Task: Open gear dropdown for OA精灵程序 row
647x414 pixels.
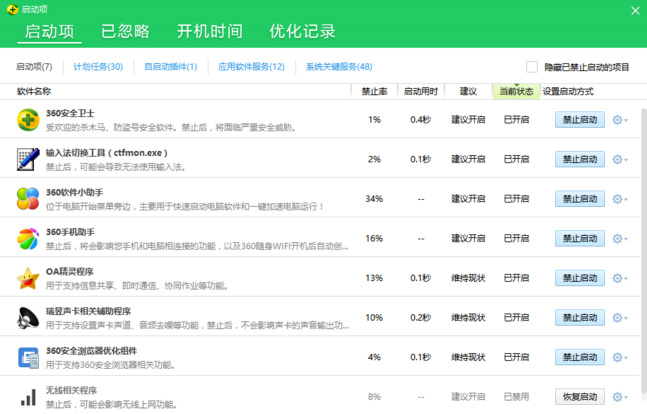Action: pos(620,278)
